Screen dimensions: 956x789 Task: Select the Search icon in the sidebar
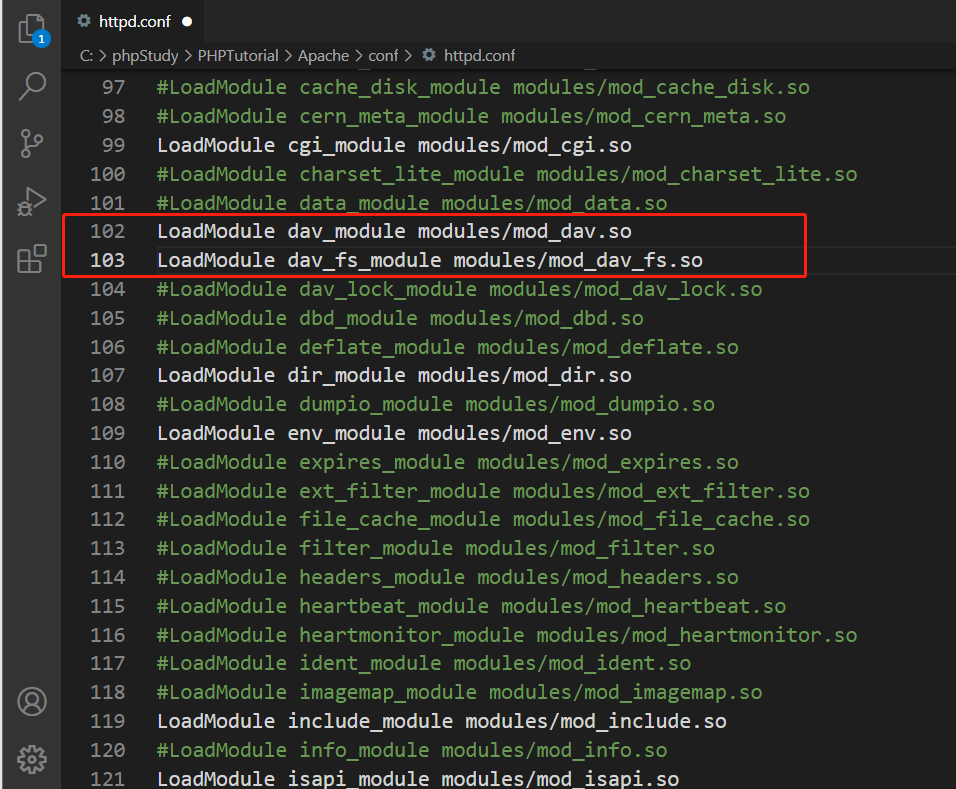click(31, 87)
